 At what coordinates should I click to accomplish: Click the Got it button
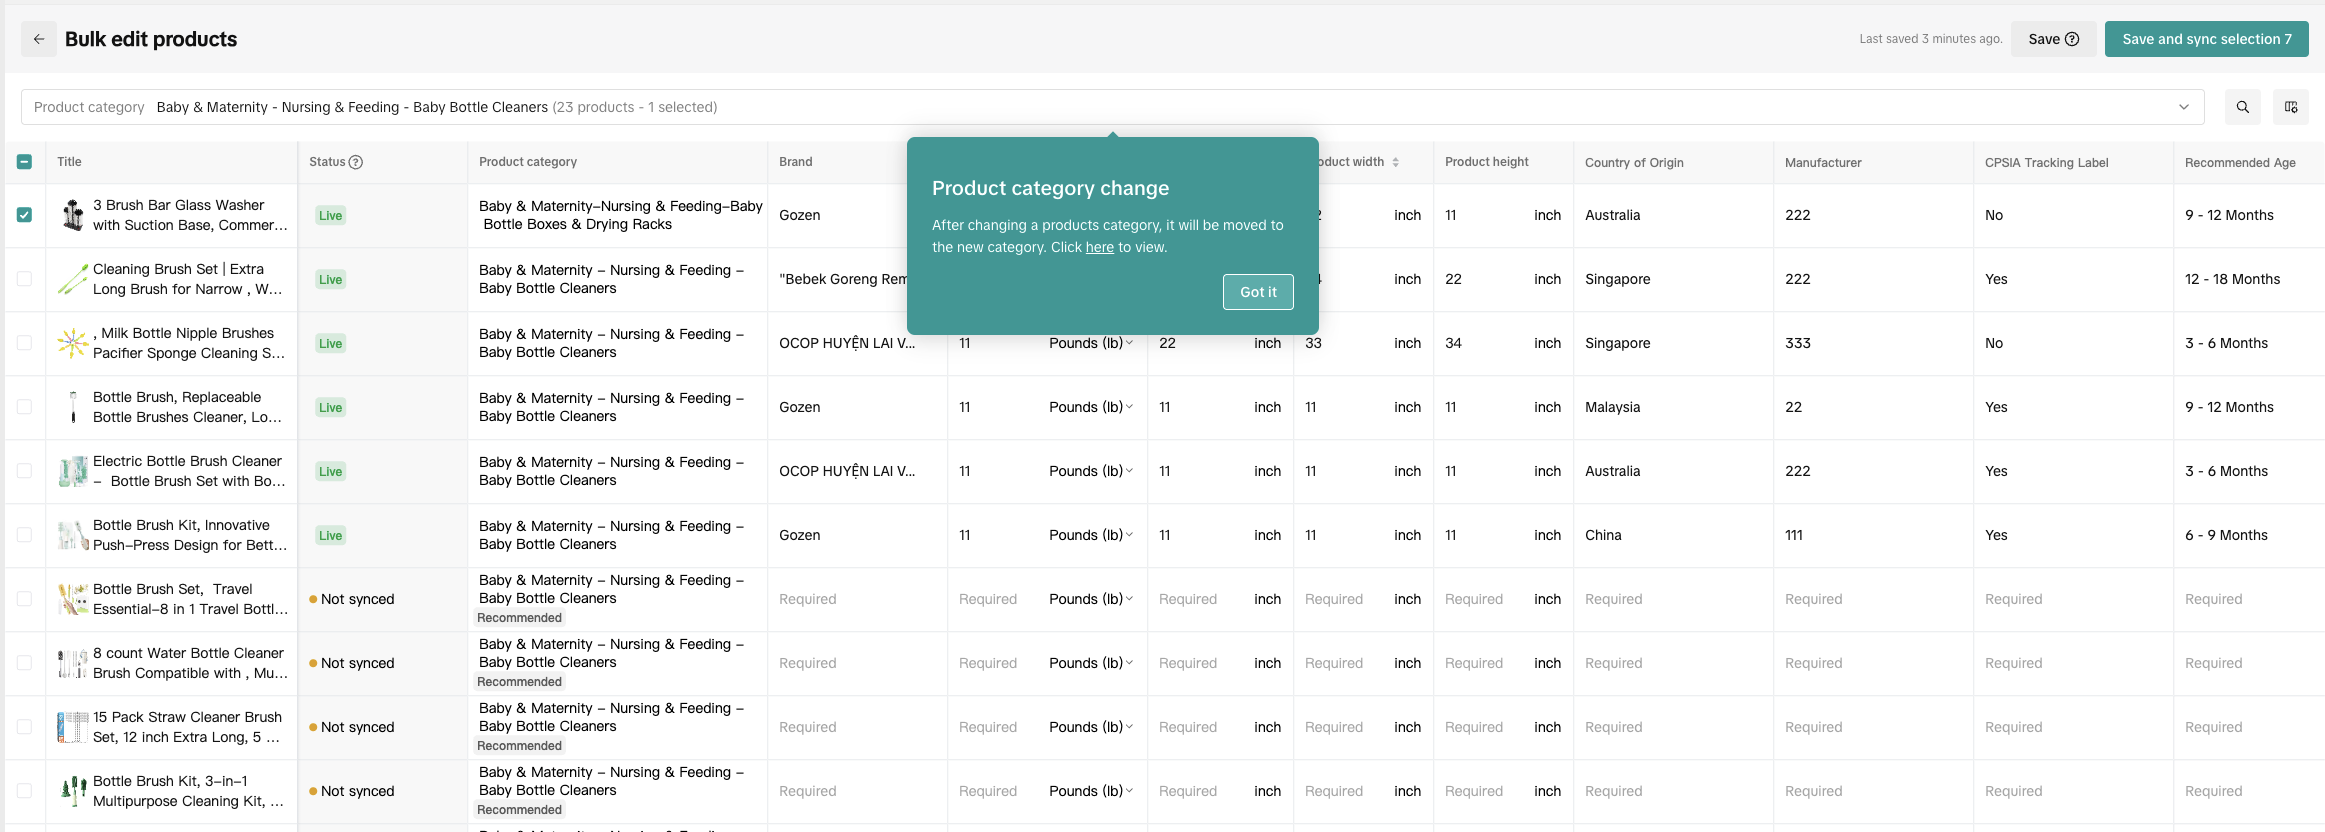point(1257,292)
